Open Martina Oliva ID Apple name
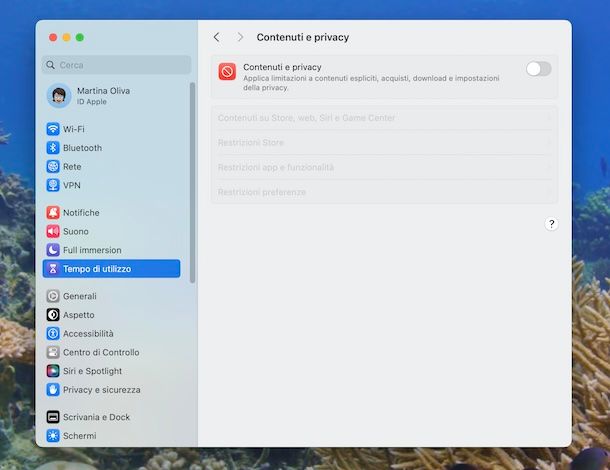The image size is (610, 470). click(x=103, y=91)
